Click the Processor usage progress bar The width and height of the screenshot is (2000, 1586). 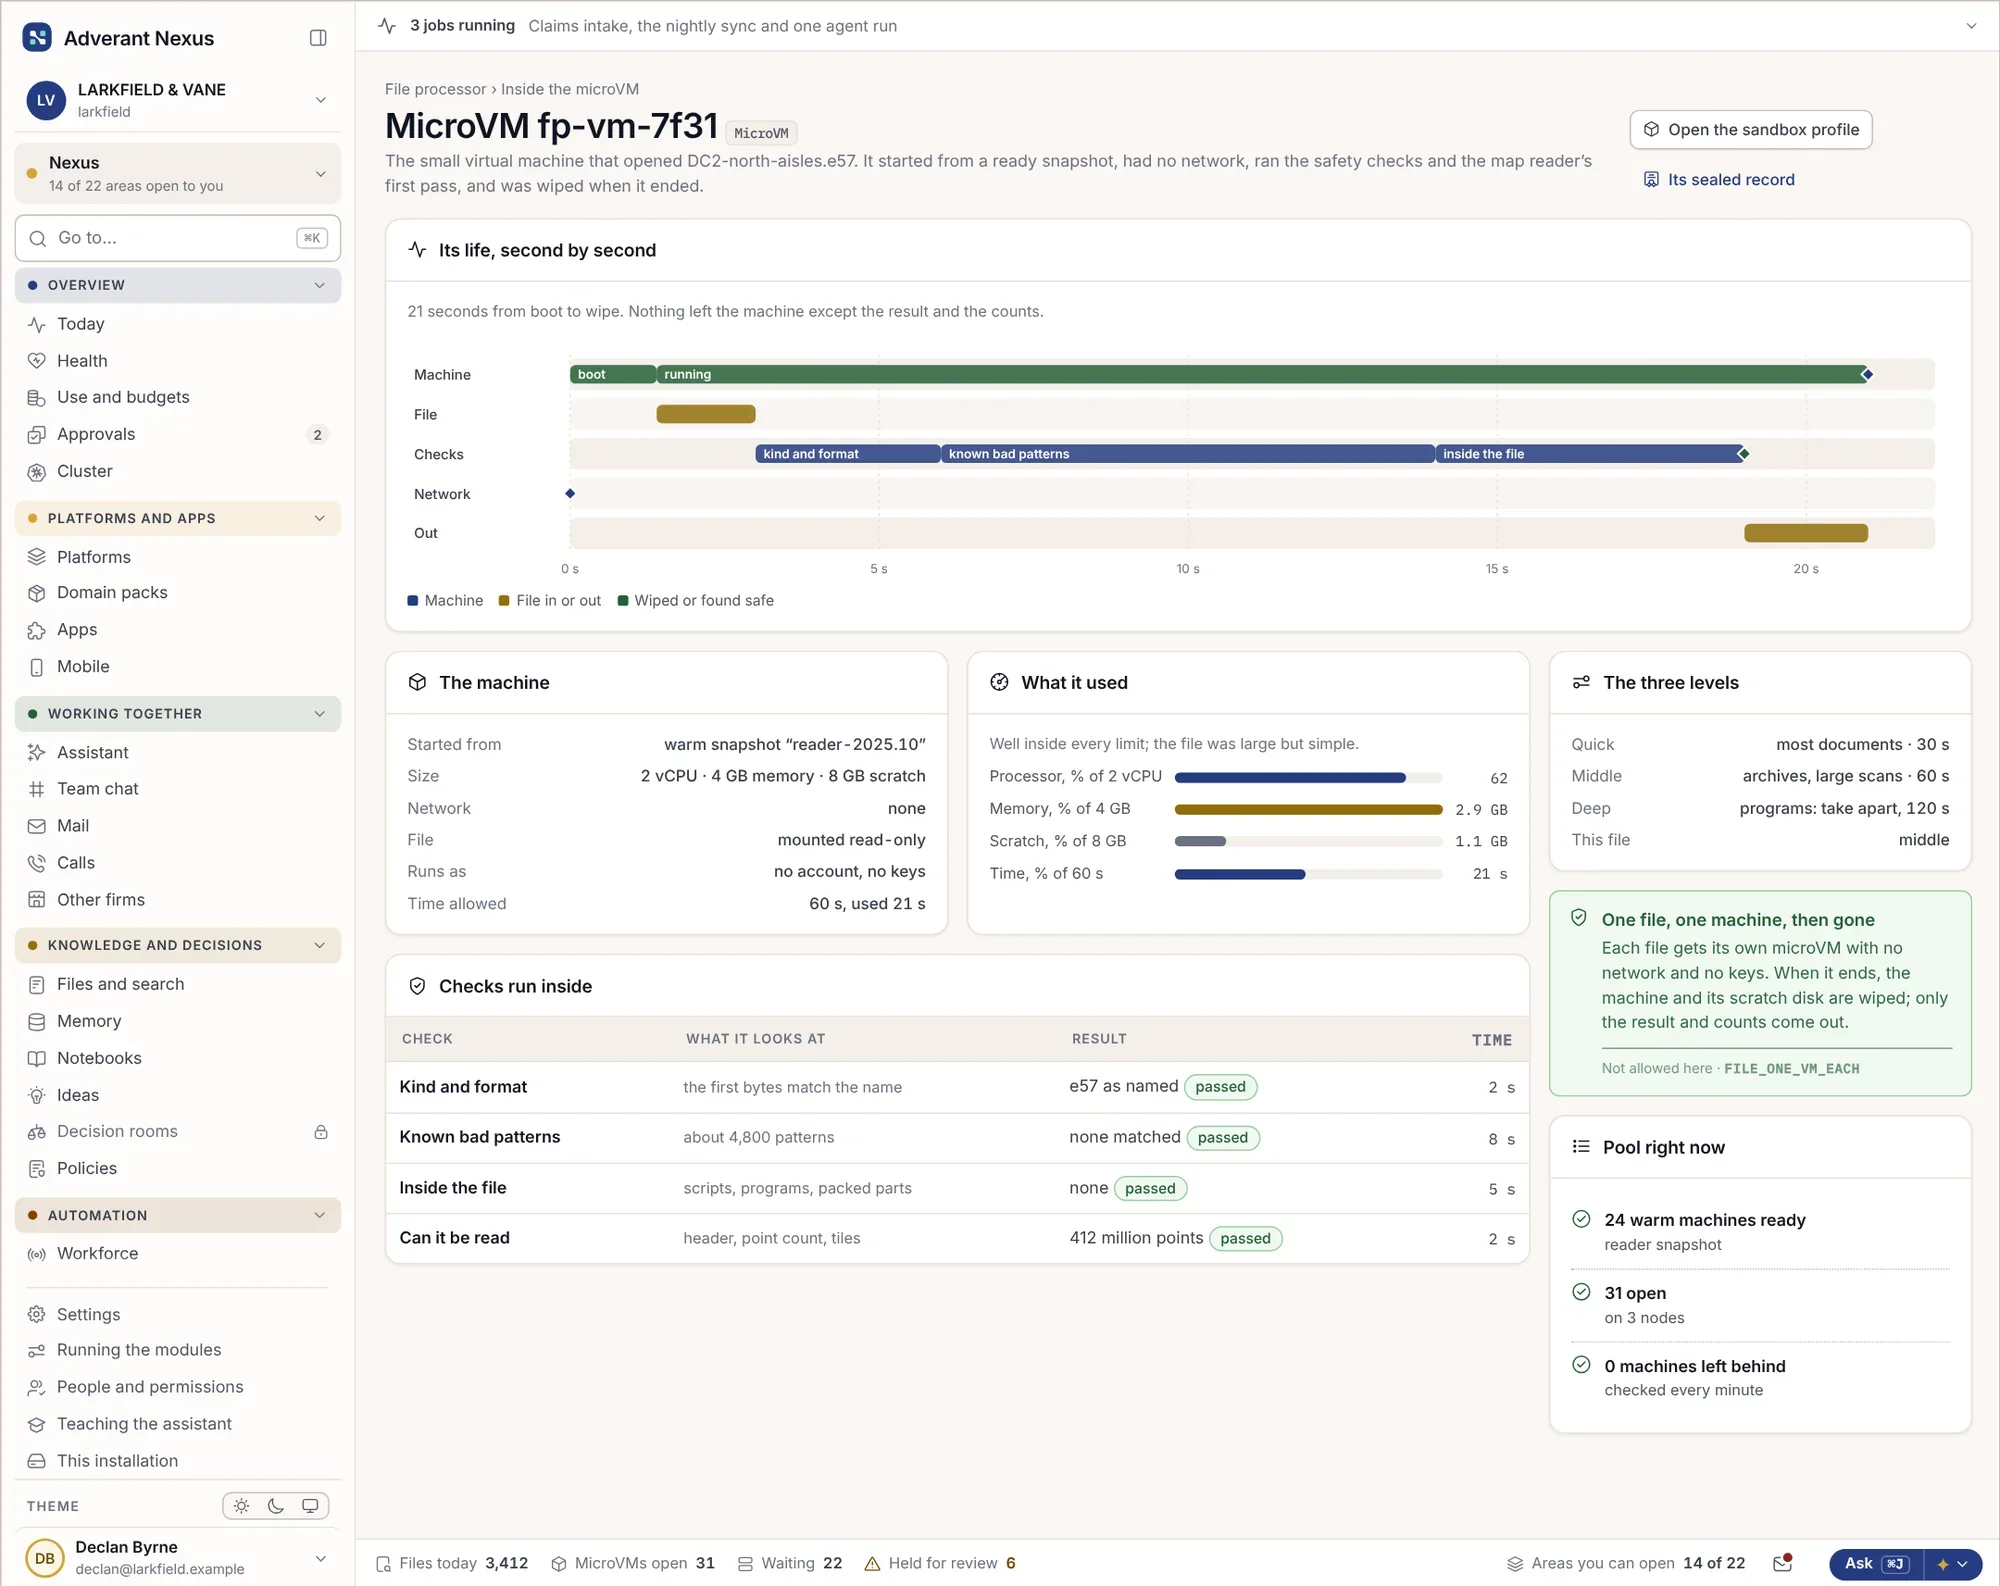point(1308,778)
